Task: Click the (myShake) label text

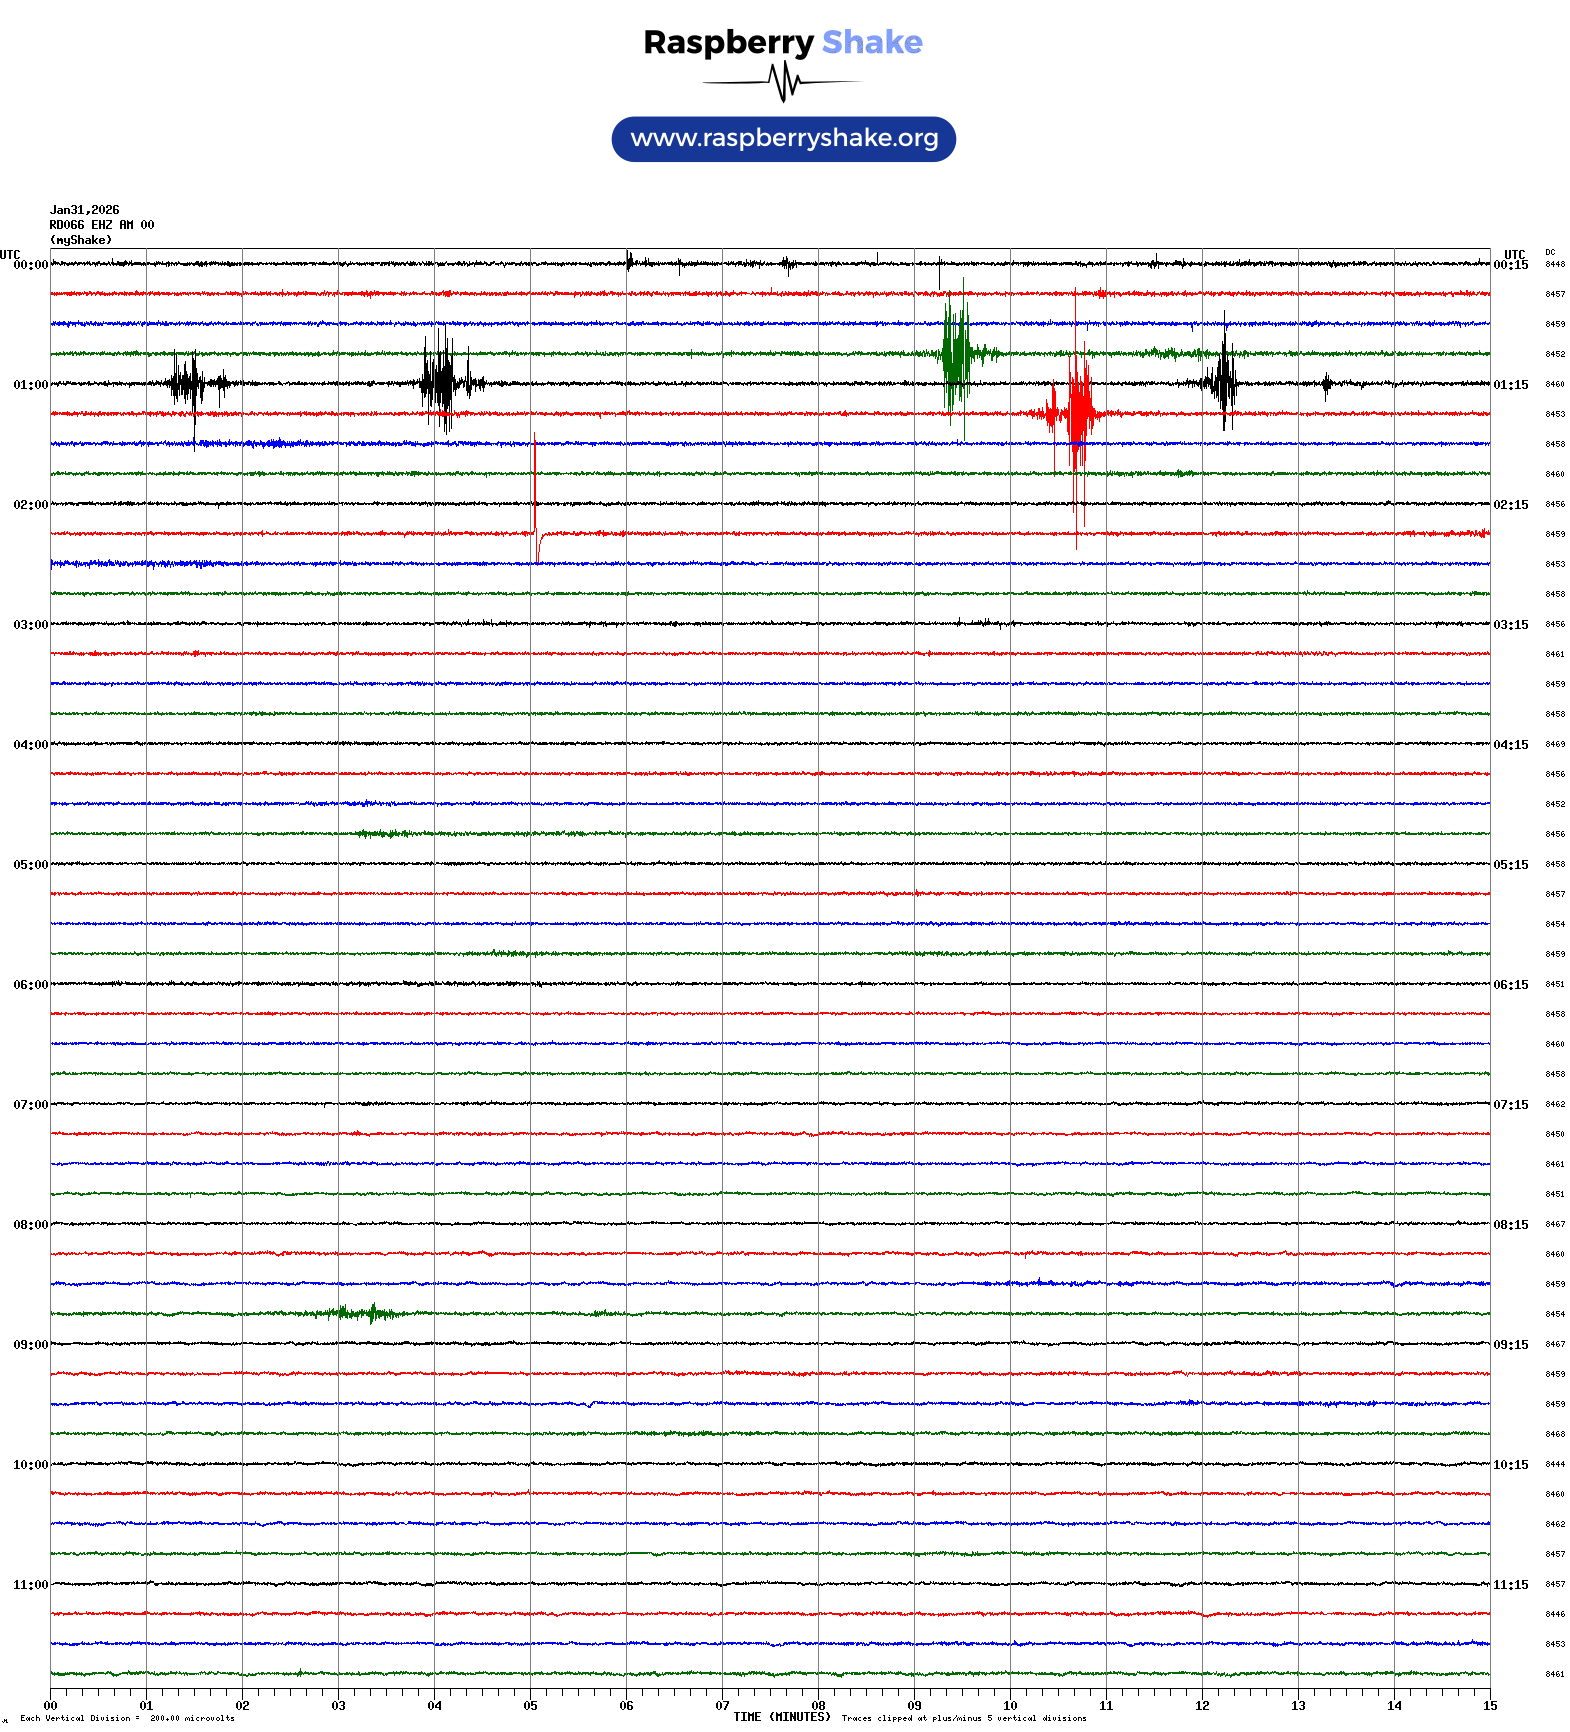Action: point(80,240)
